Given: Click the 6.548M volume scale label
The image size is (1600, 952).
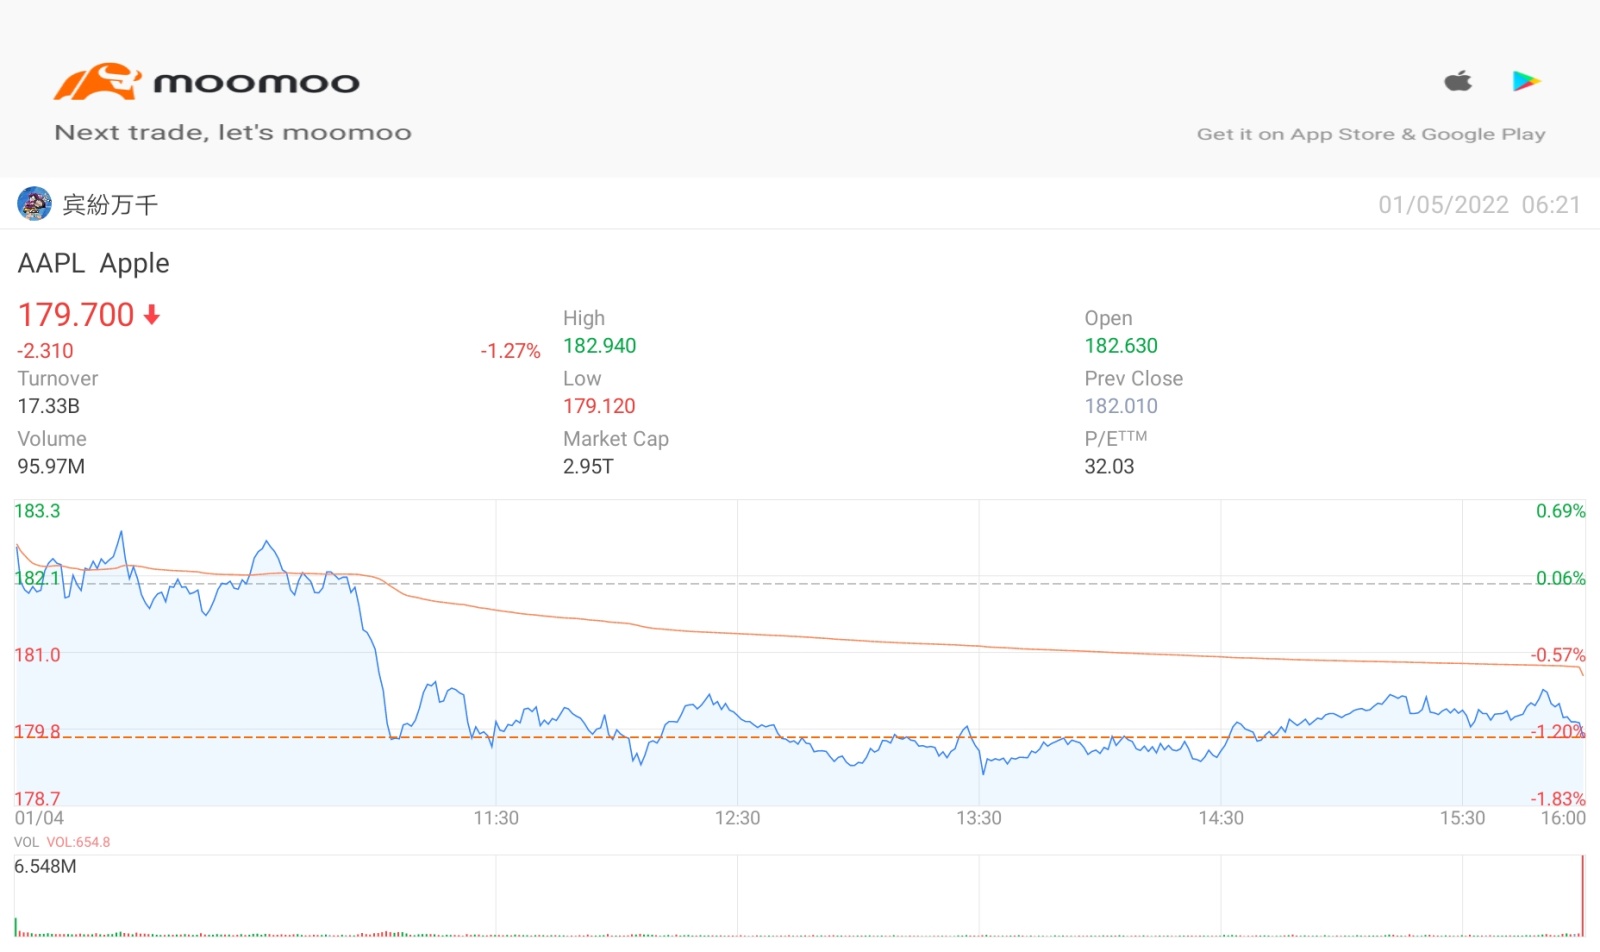Looking at the screenshot, I should pos(45,866).
